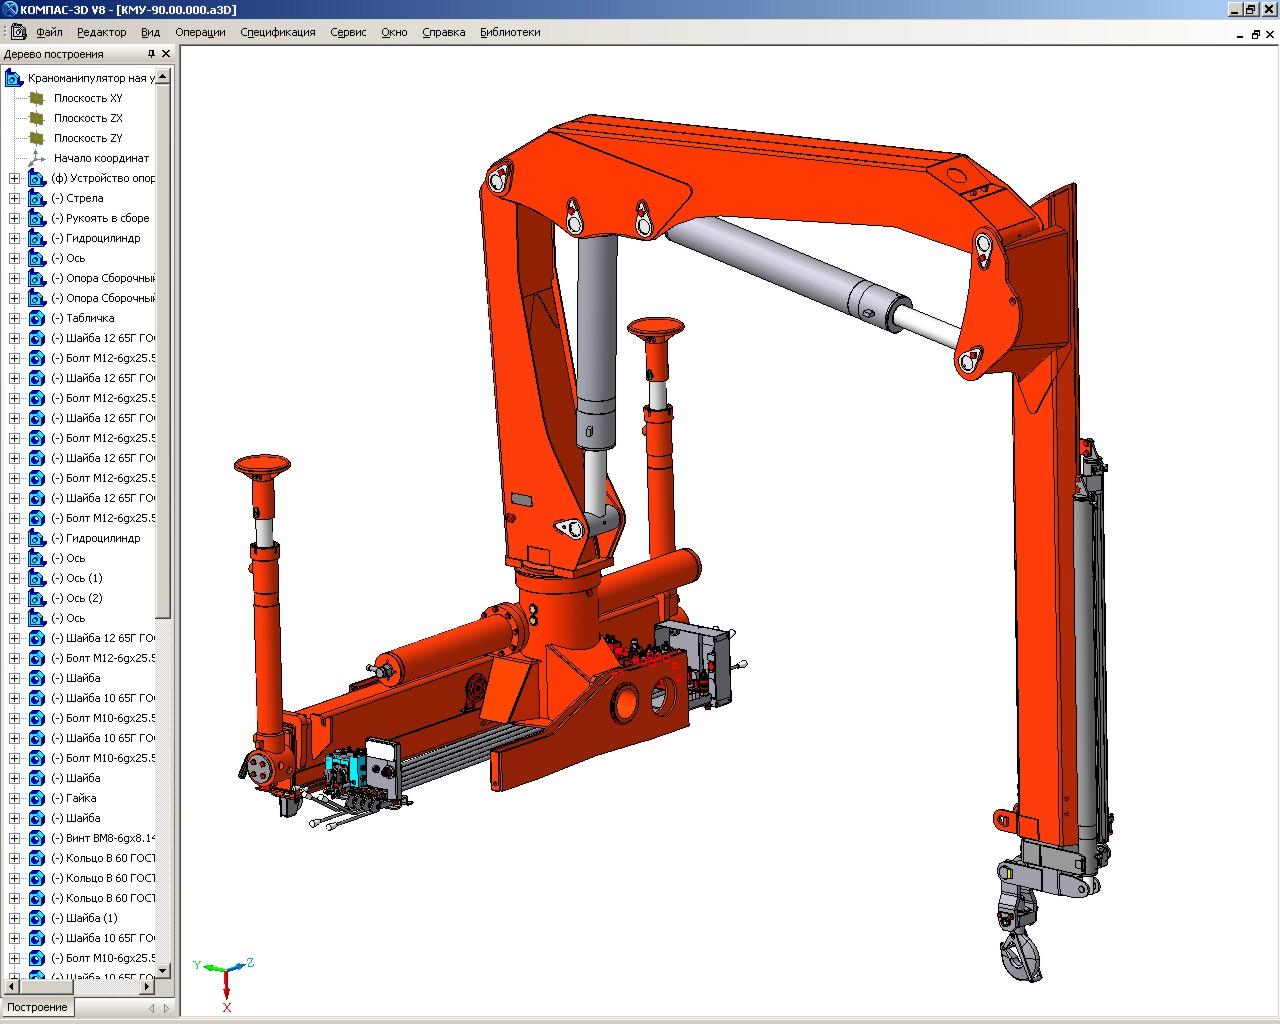Select Плоскость ZX label in the tree
Screen dimensions: 1280x1024
[x=88, y=118]
